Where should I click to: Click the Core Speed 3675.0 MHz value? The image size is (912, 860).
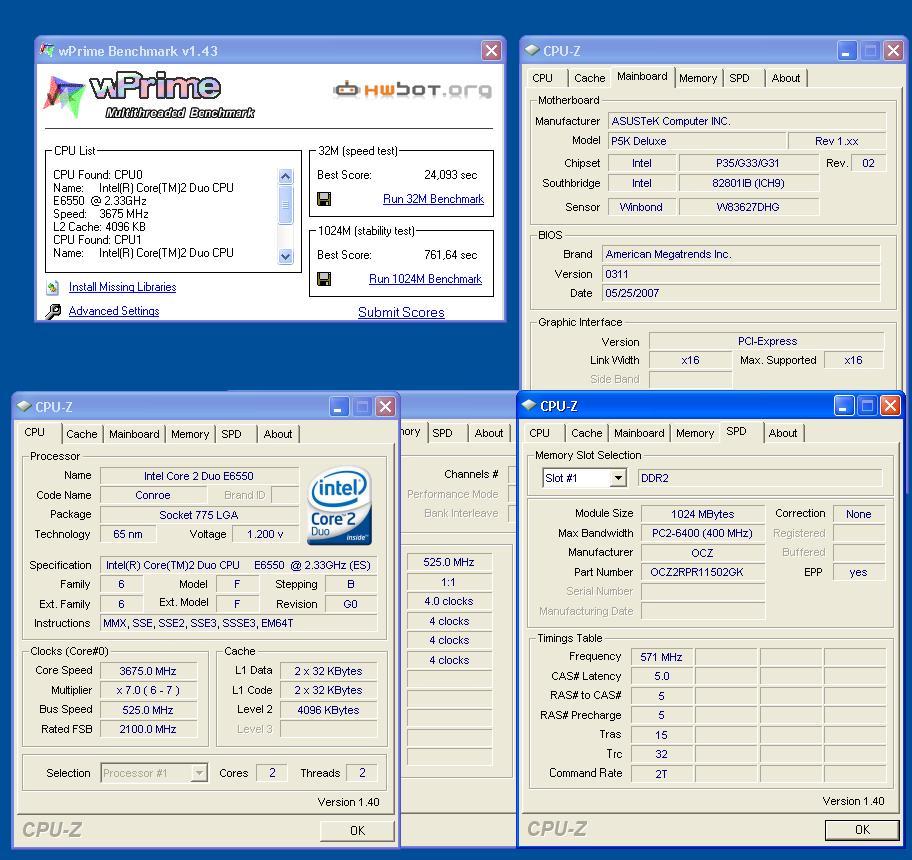click(148, 670)
